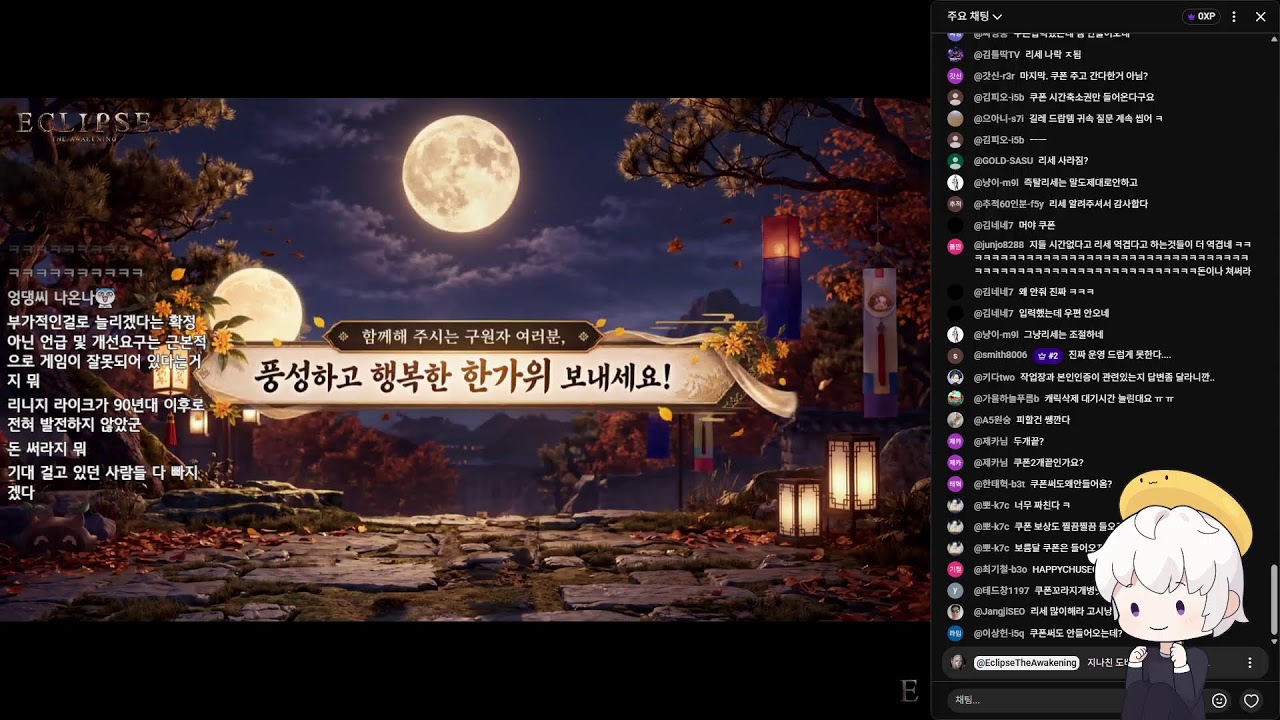Open the @테드창1197 avatar
Viewport: 1280px width, 720px height.
pyautogui.click(x=955, y=591)
